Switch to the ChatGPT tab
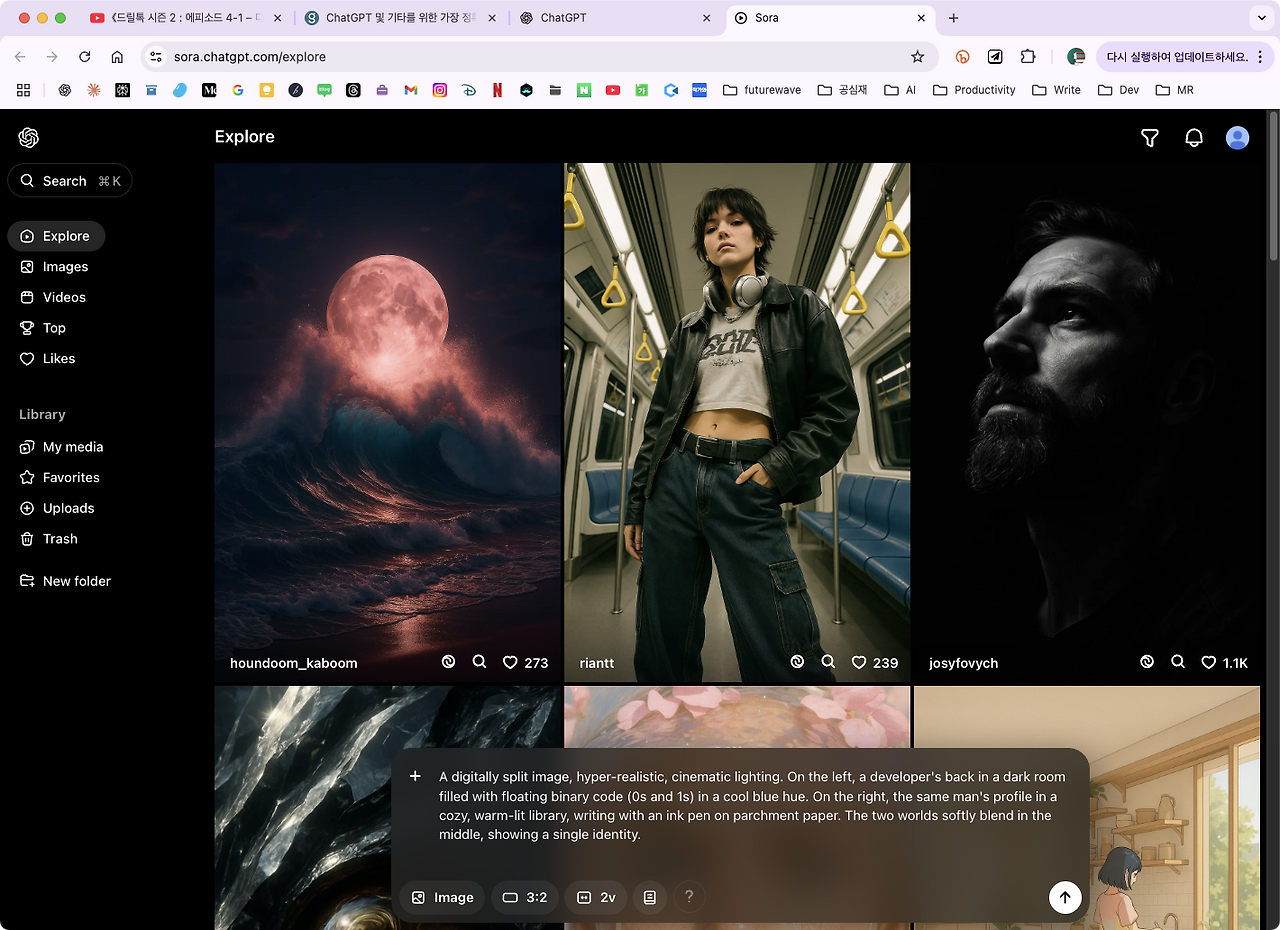Screen dimensions: 1280x930 tap(616, 18)
